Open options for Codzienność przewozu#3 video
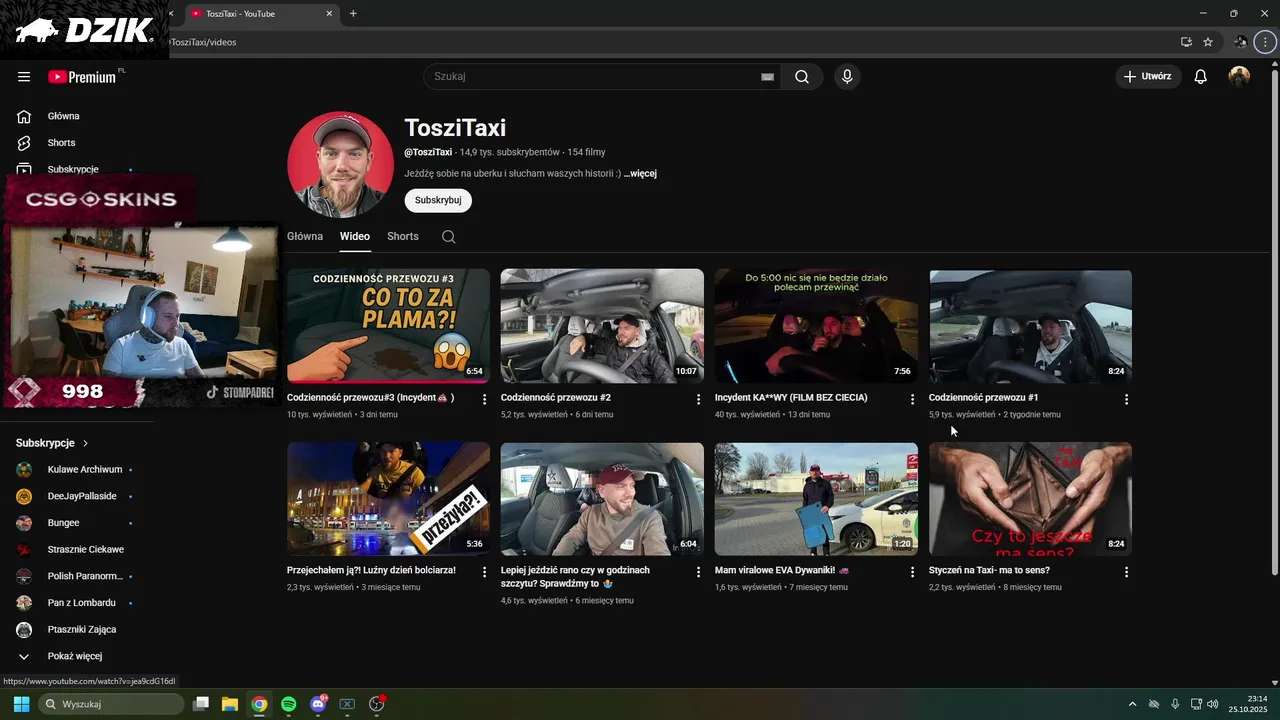 point(485,399)
